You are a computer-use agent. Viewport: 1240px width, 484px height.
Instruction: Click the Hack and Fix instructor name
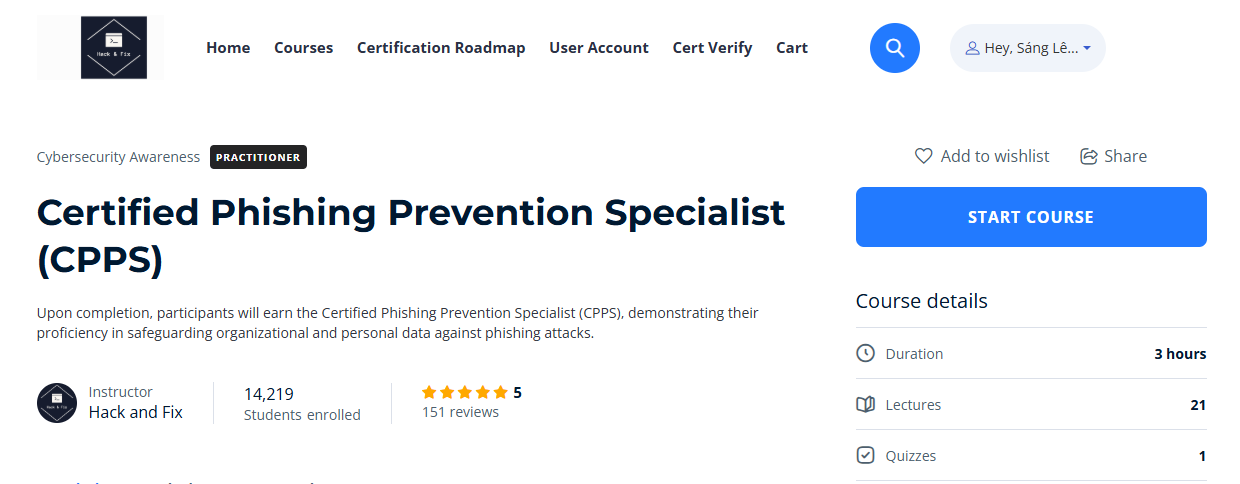click(136, 412)
